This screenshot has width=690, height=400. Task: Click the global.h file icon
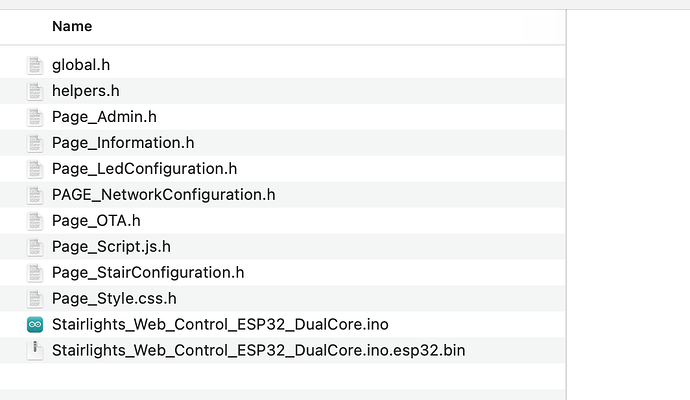[x=35, y=65]
